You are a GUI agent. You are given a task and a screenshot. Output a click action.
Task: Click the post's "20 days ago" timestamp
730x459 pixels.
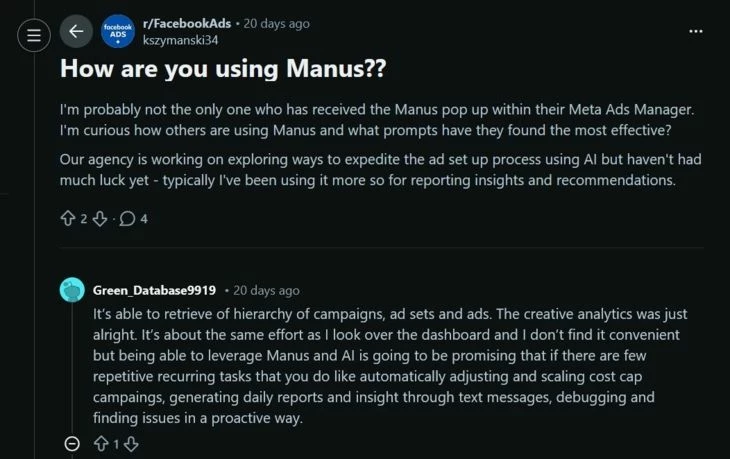[275, 23]
